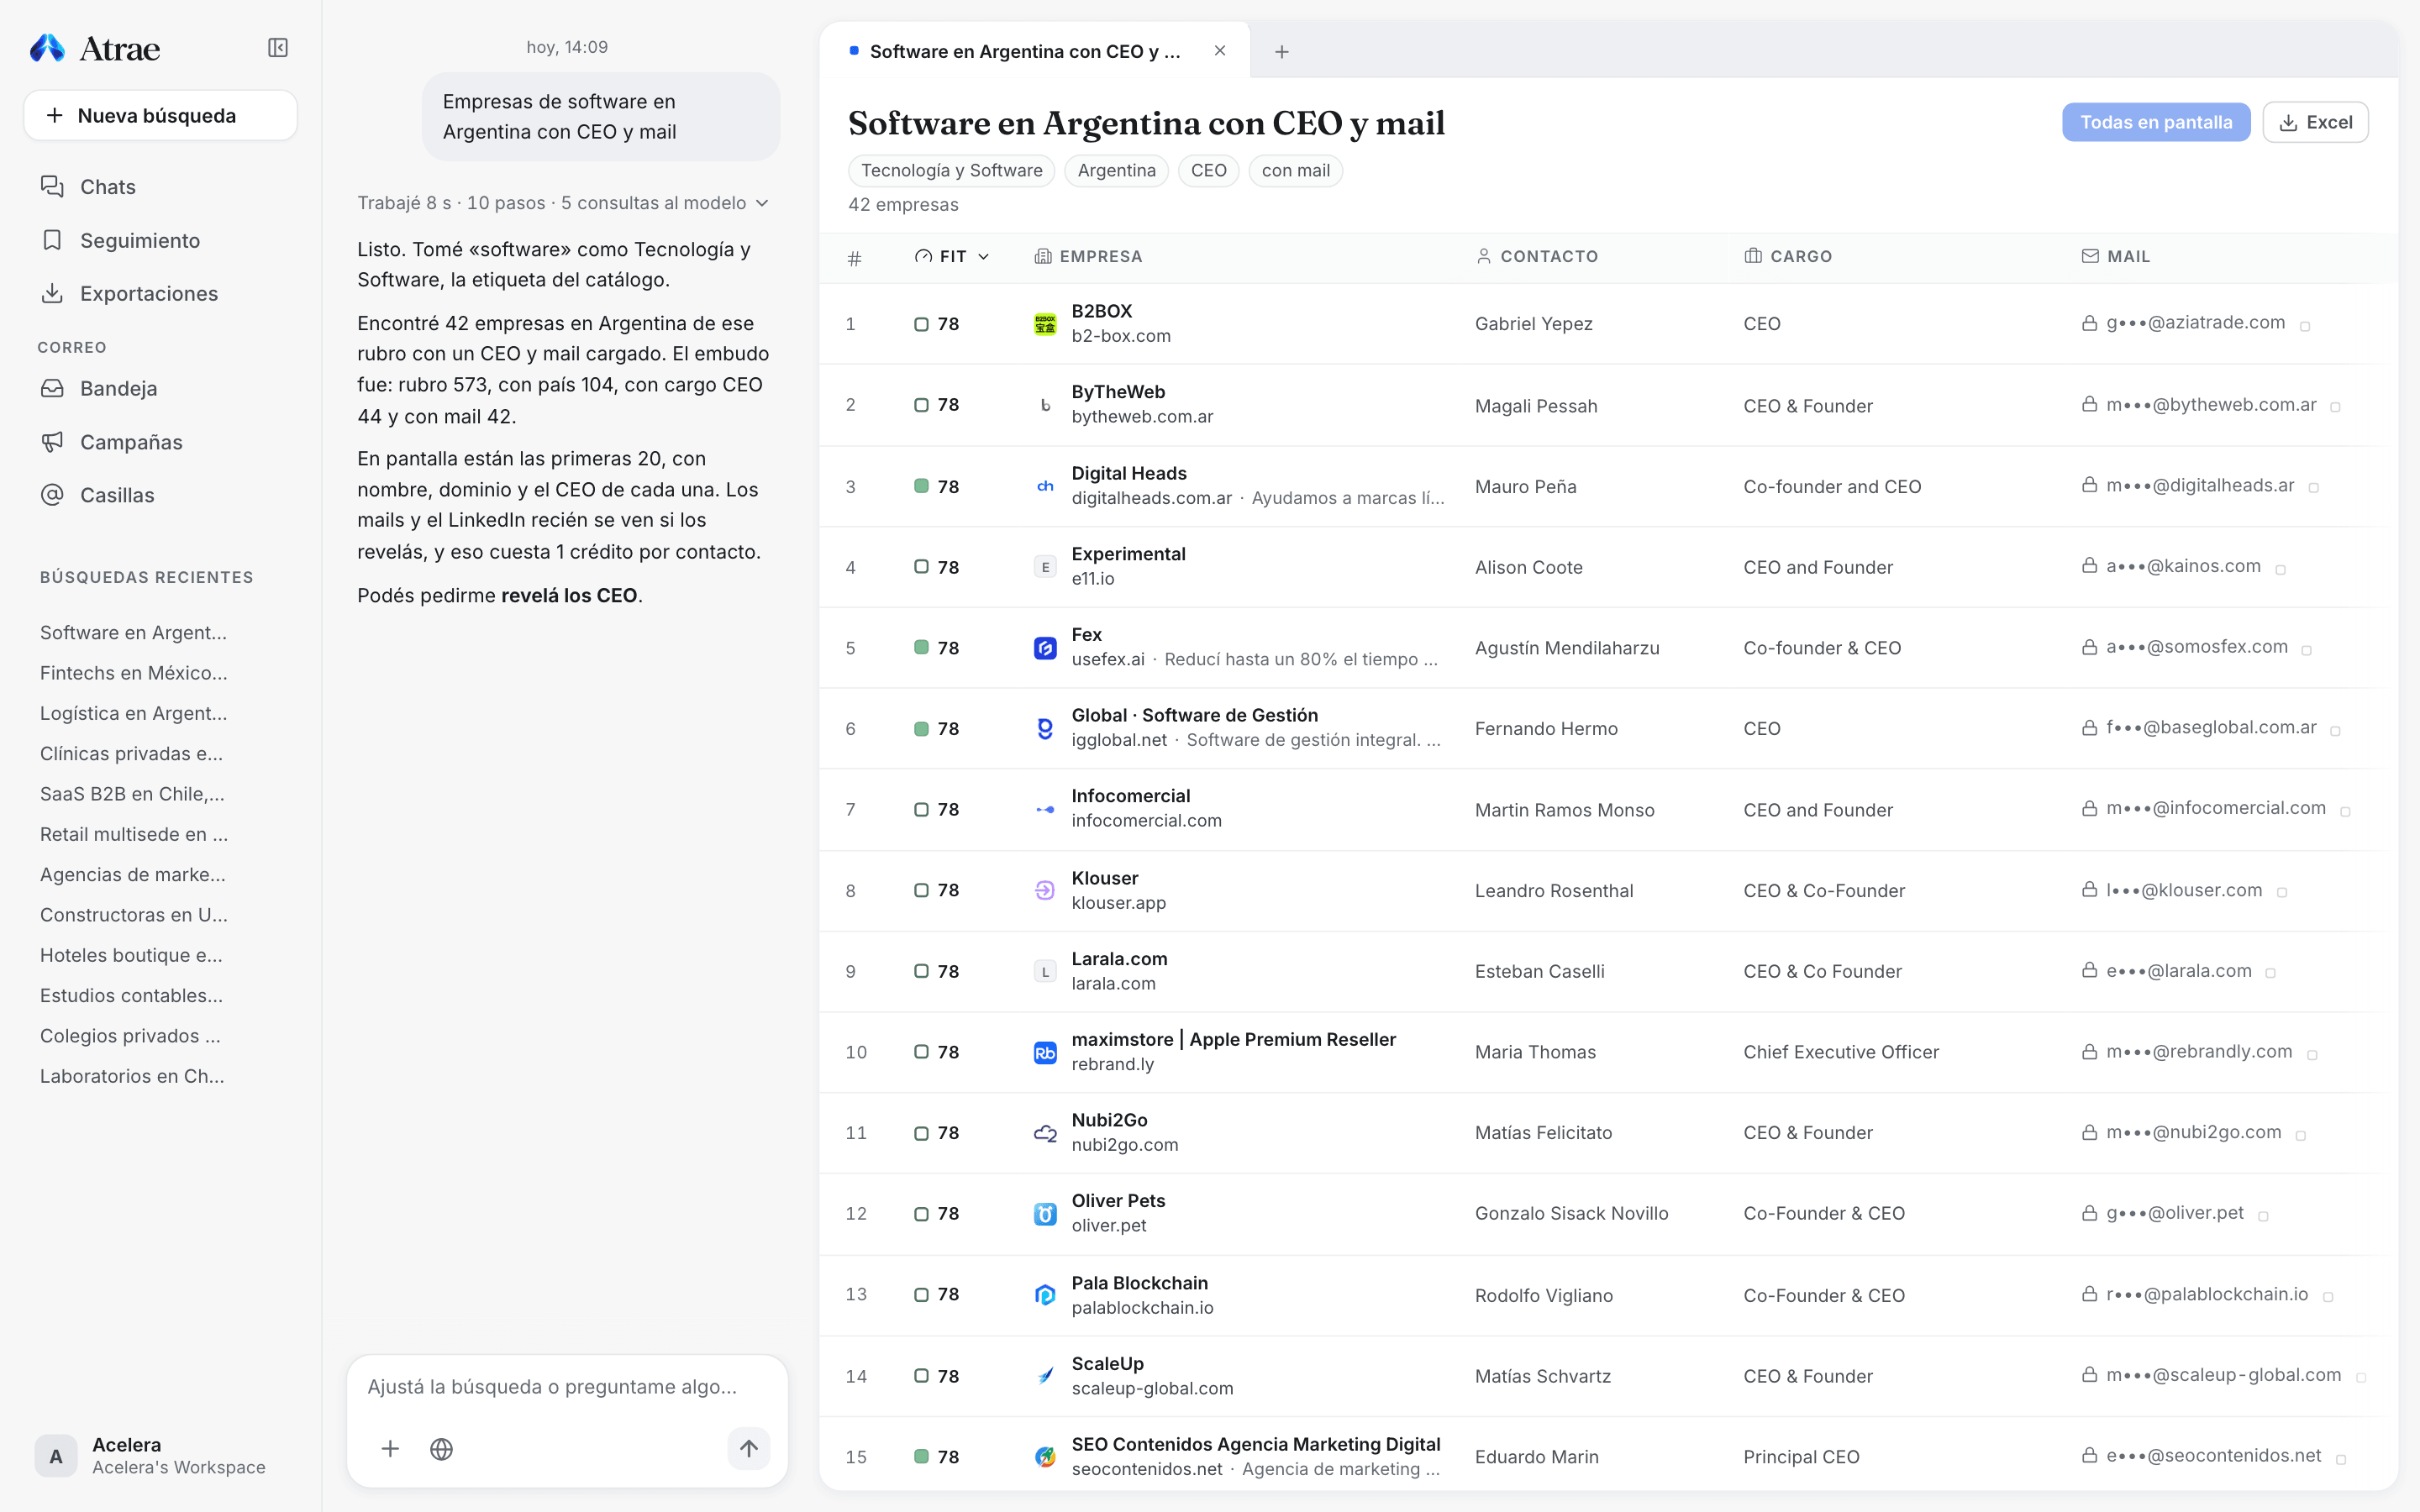Open Casillas section
The image size is (2420, 1512).
pos(97,495)
